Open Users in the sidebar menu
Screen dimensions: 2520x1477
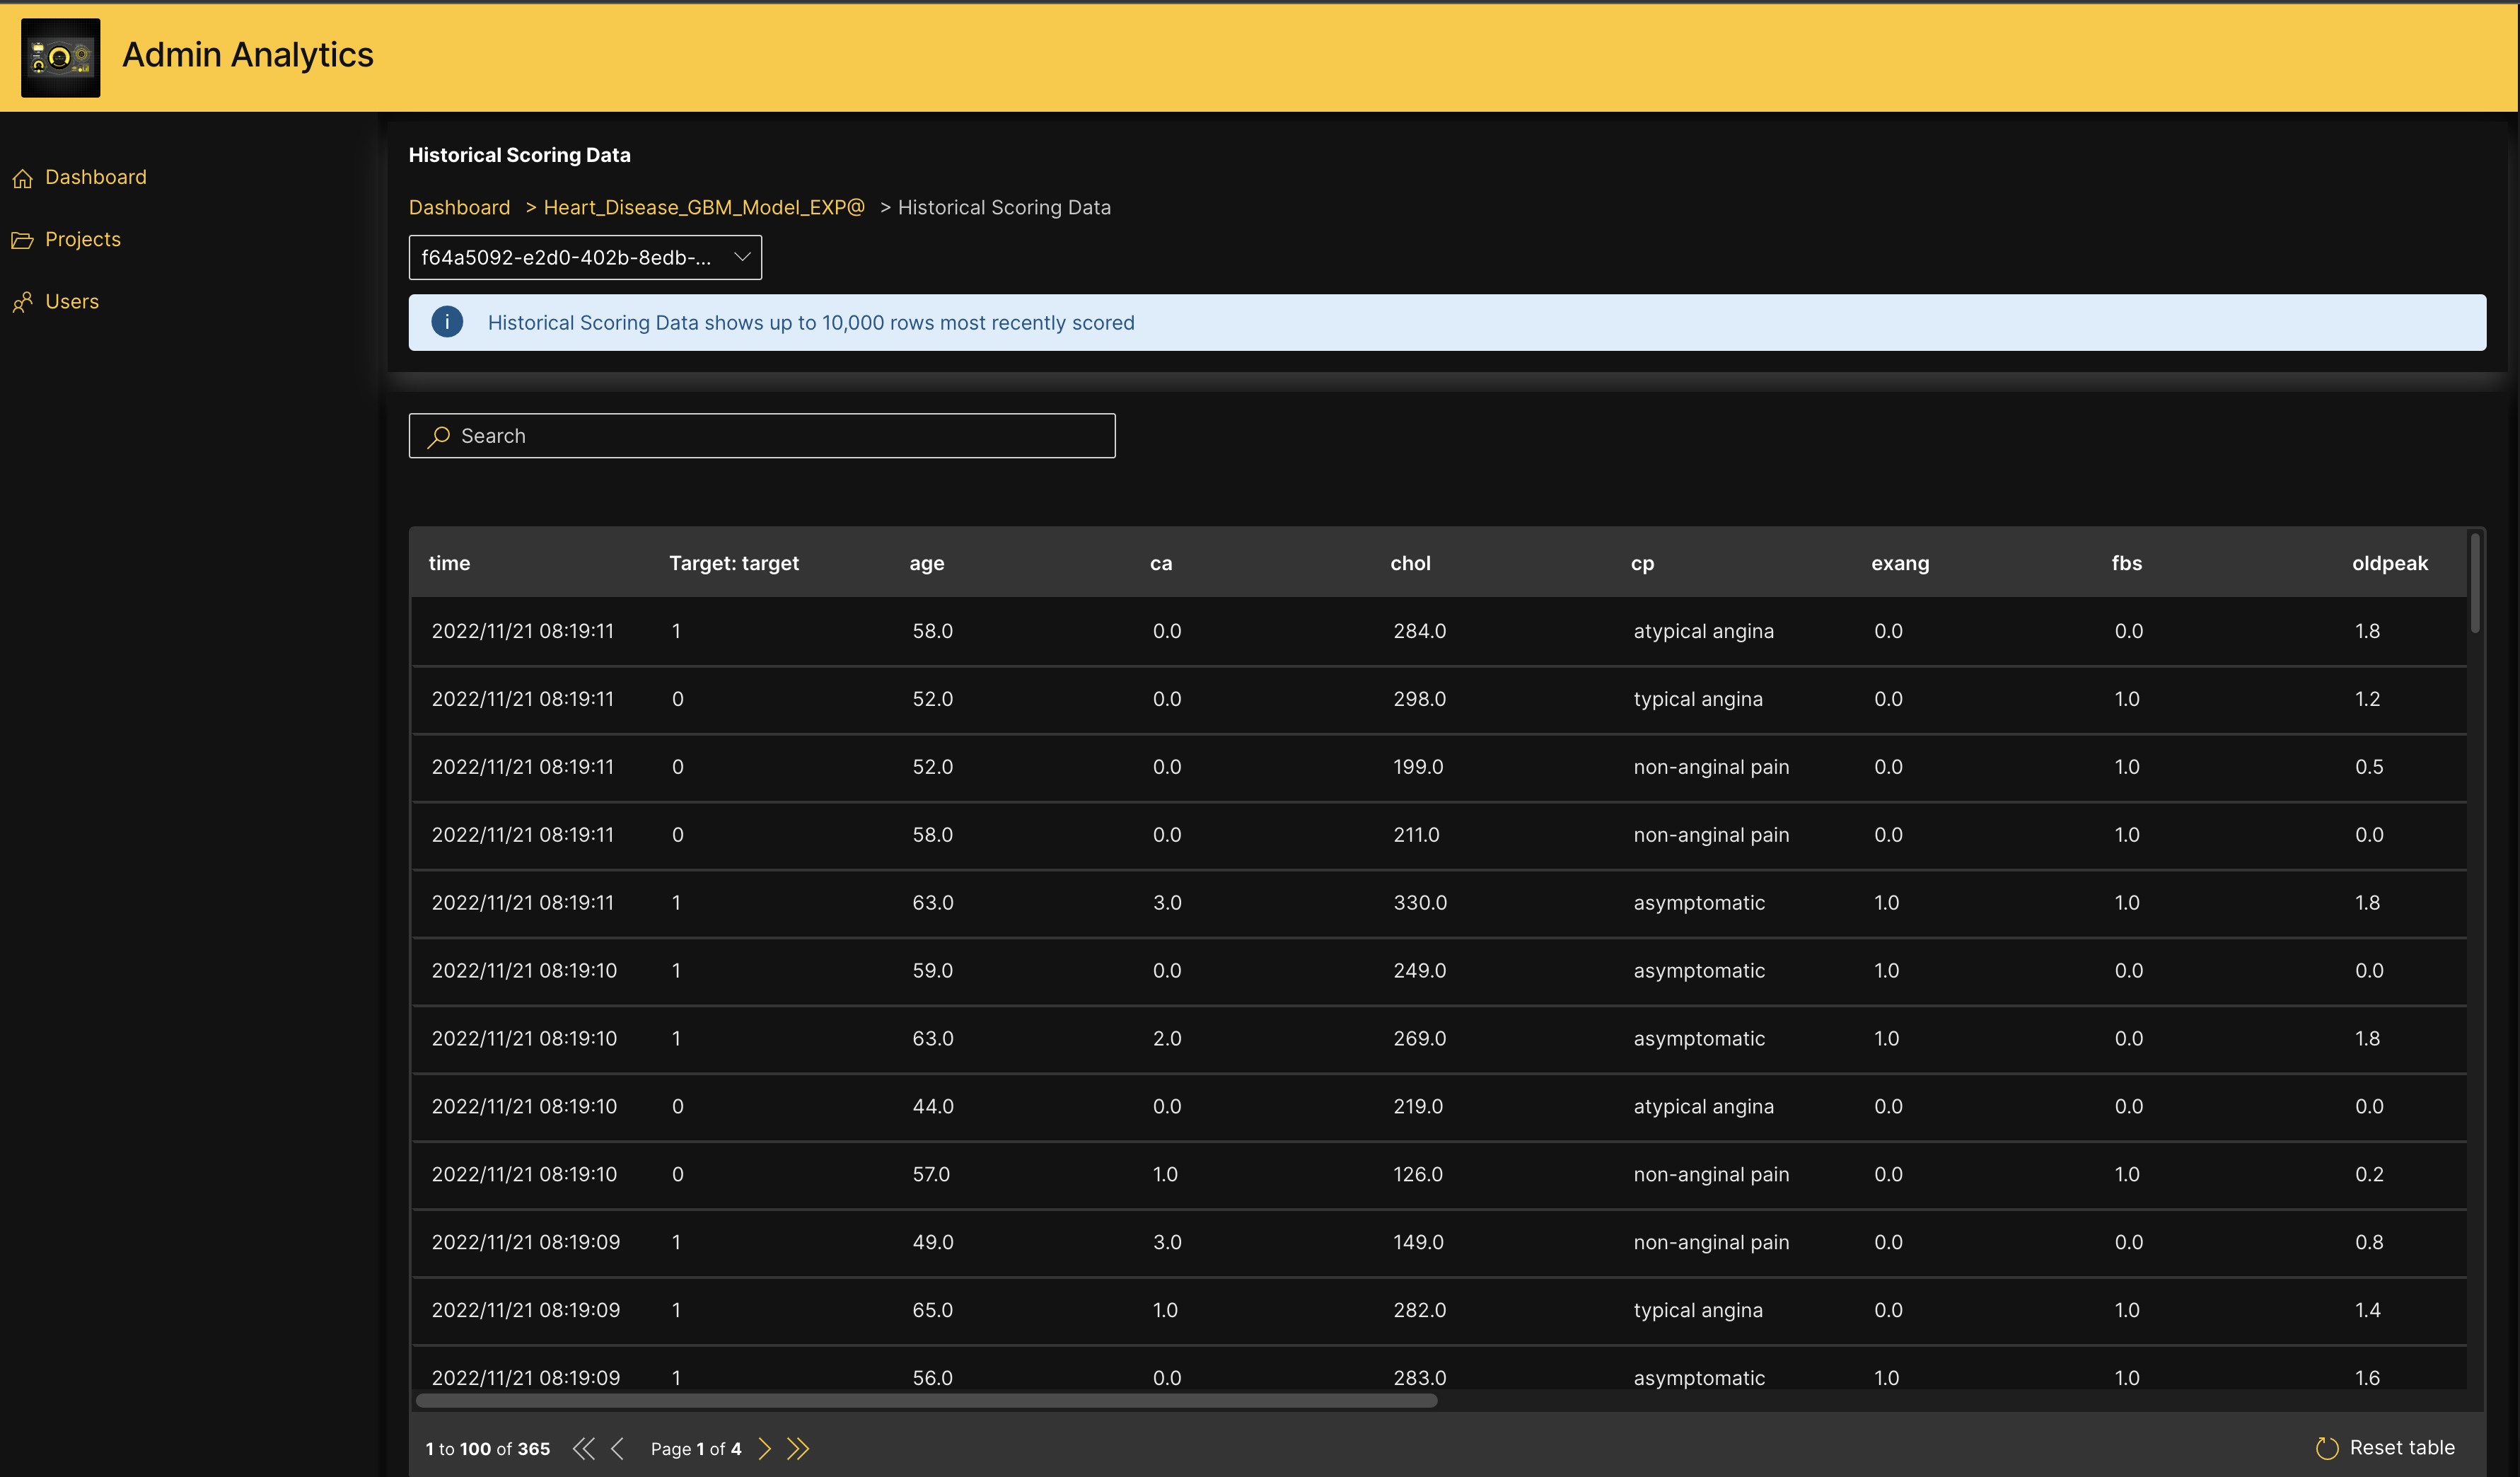click(72, 301)
